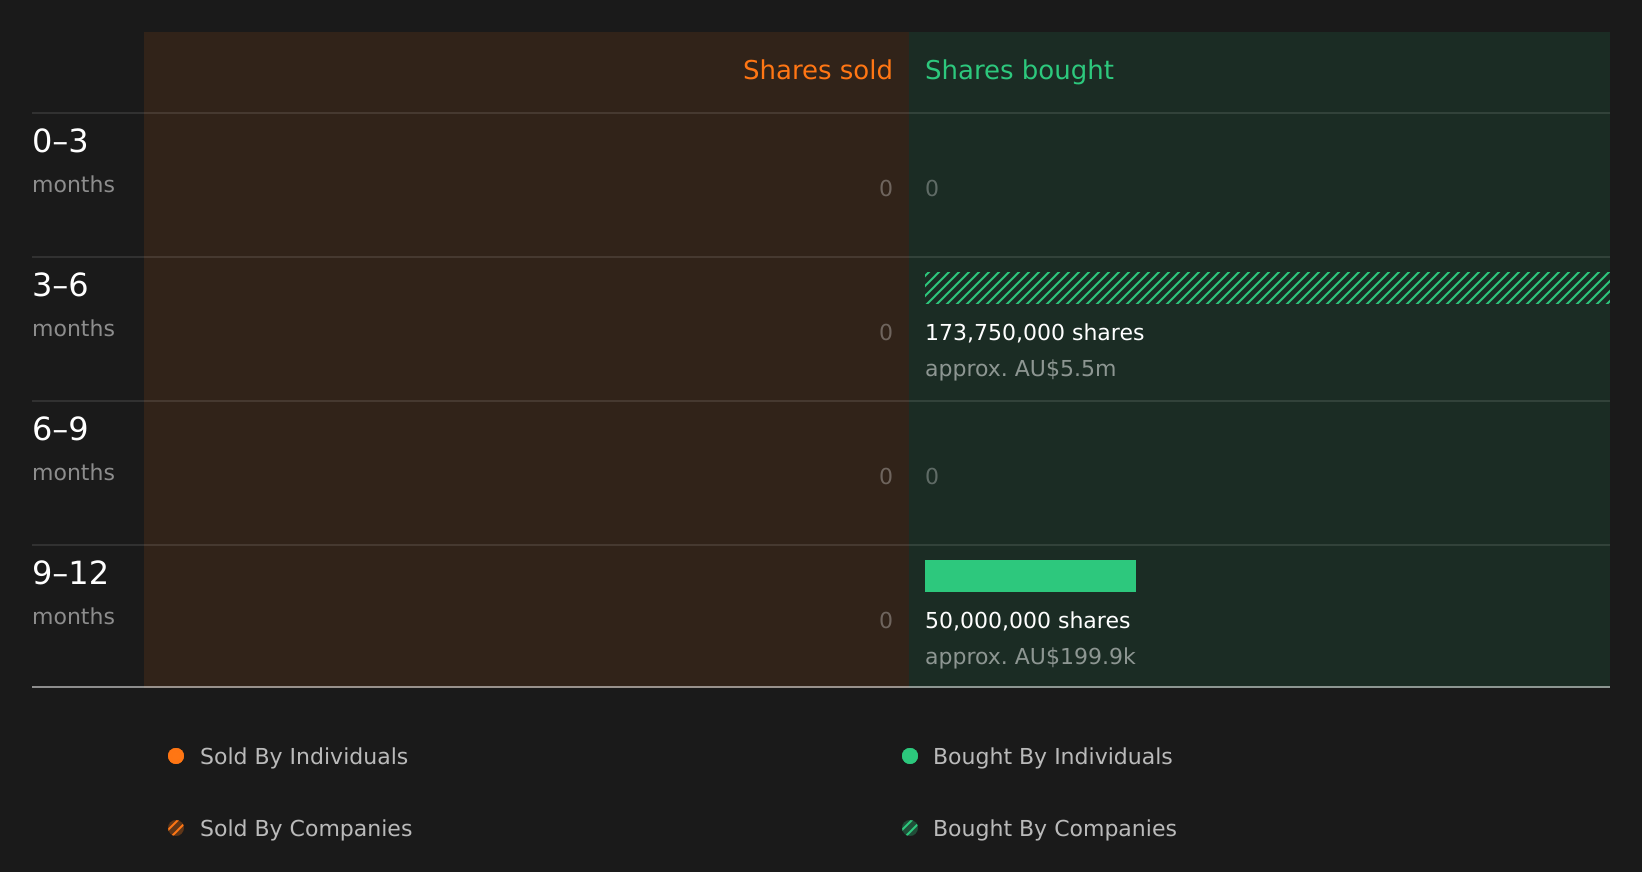The height and width of the screenshot is (872, 1642).
Task: Click the approx. AU$5.5m amount
Action: coord(1020,369)
